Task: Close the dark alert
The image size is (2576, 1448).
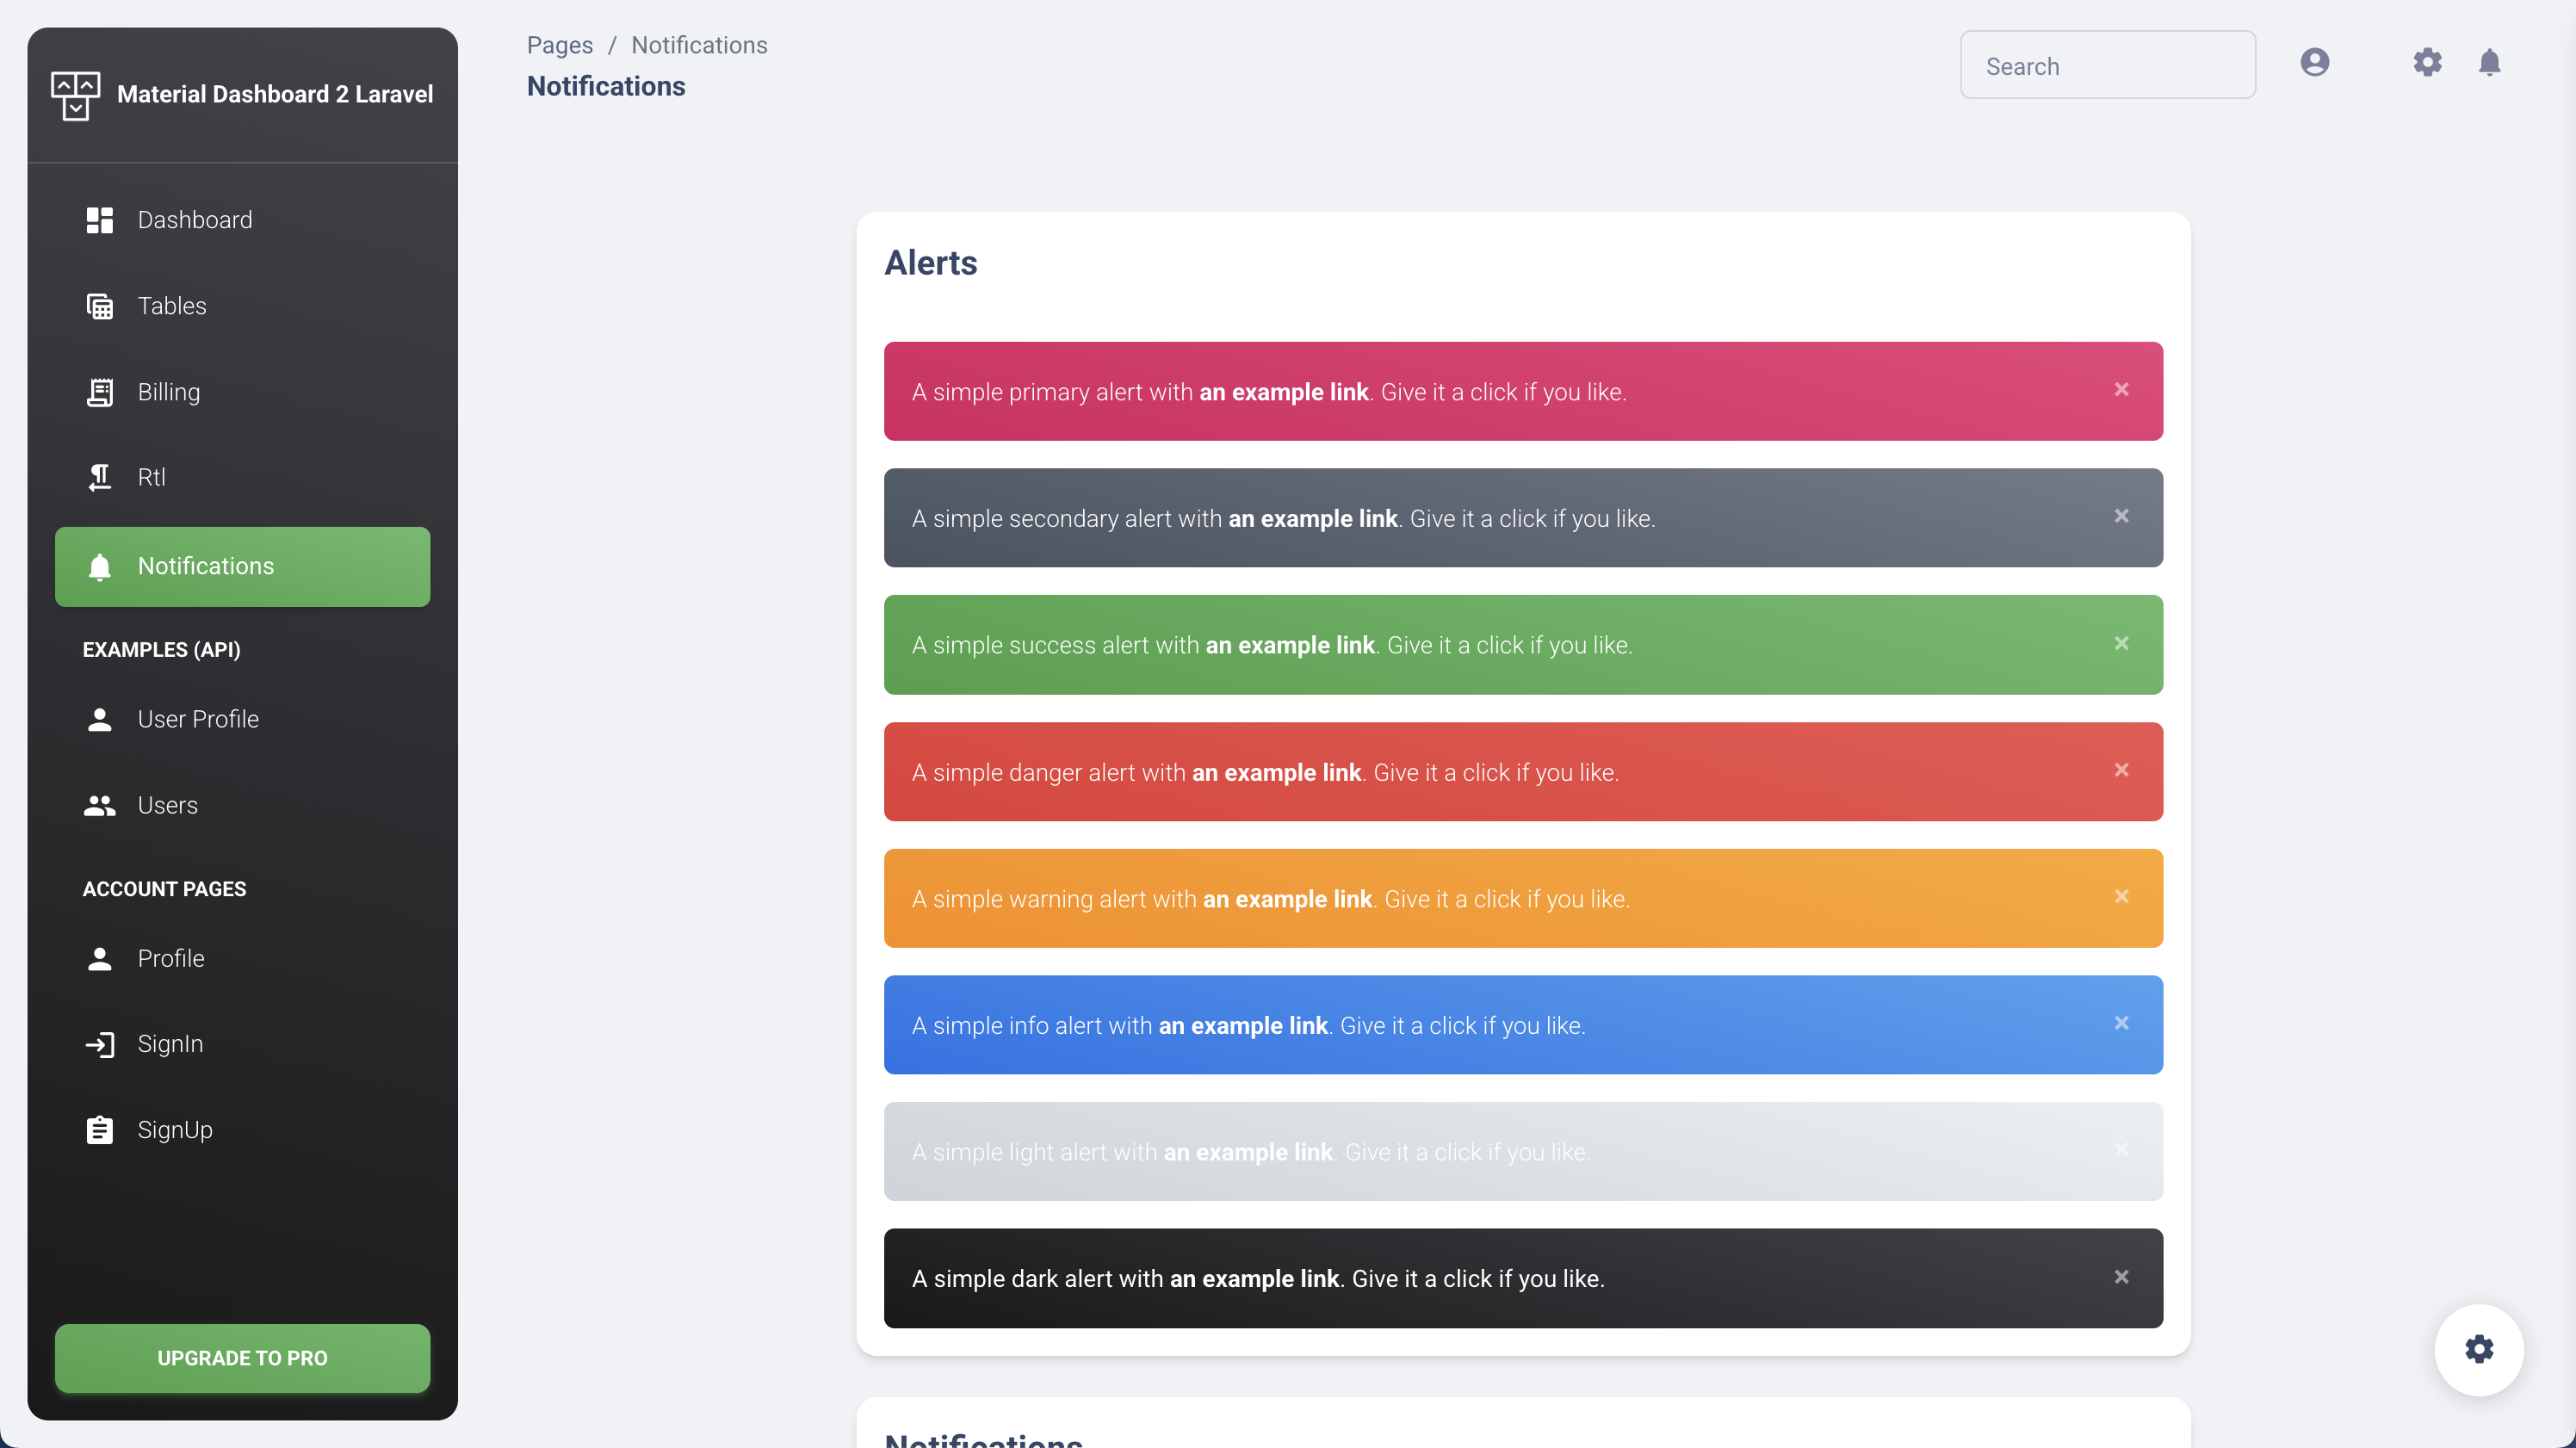Action: pyautogui.click(x=2121, y=1277)
